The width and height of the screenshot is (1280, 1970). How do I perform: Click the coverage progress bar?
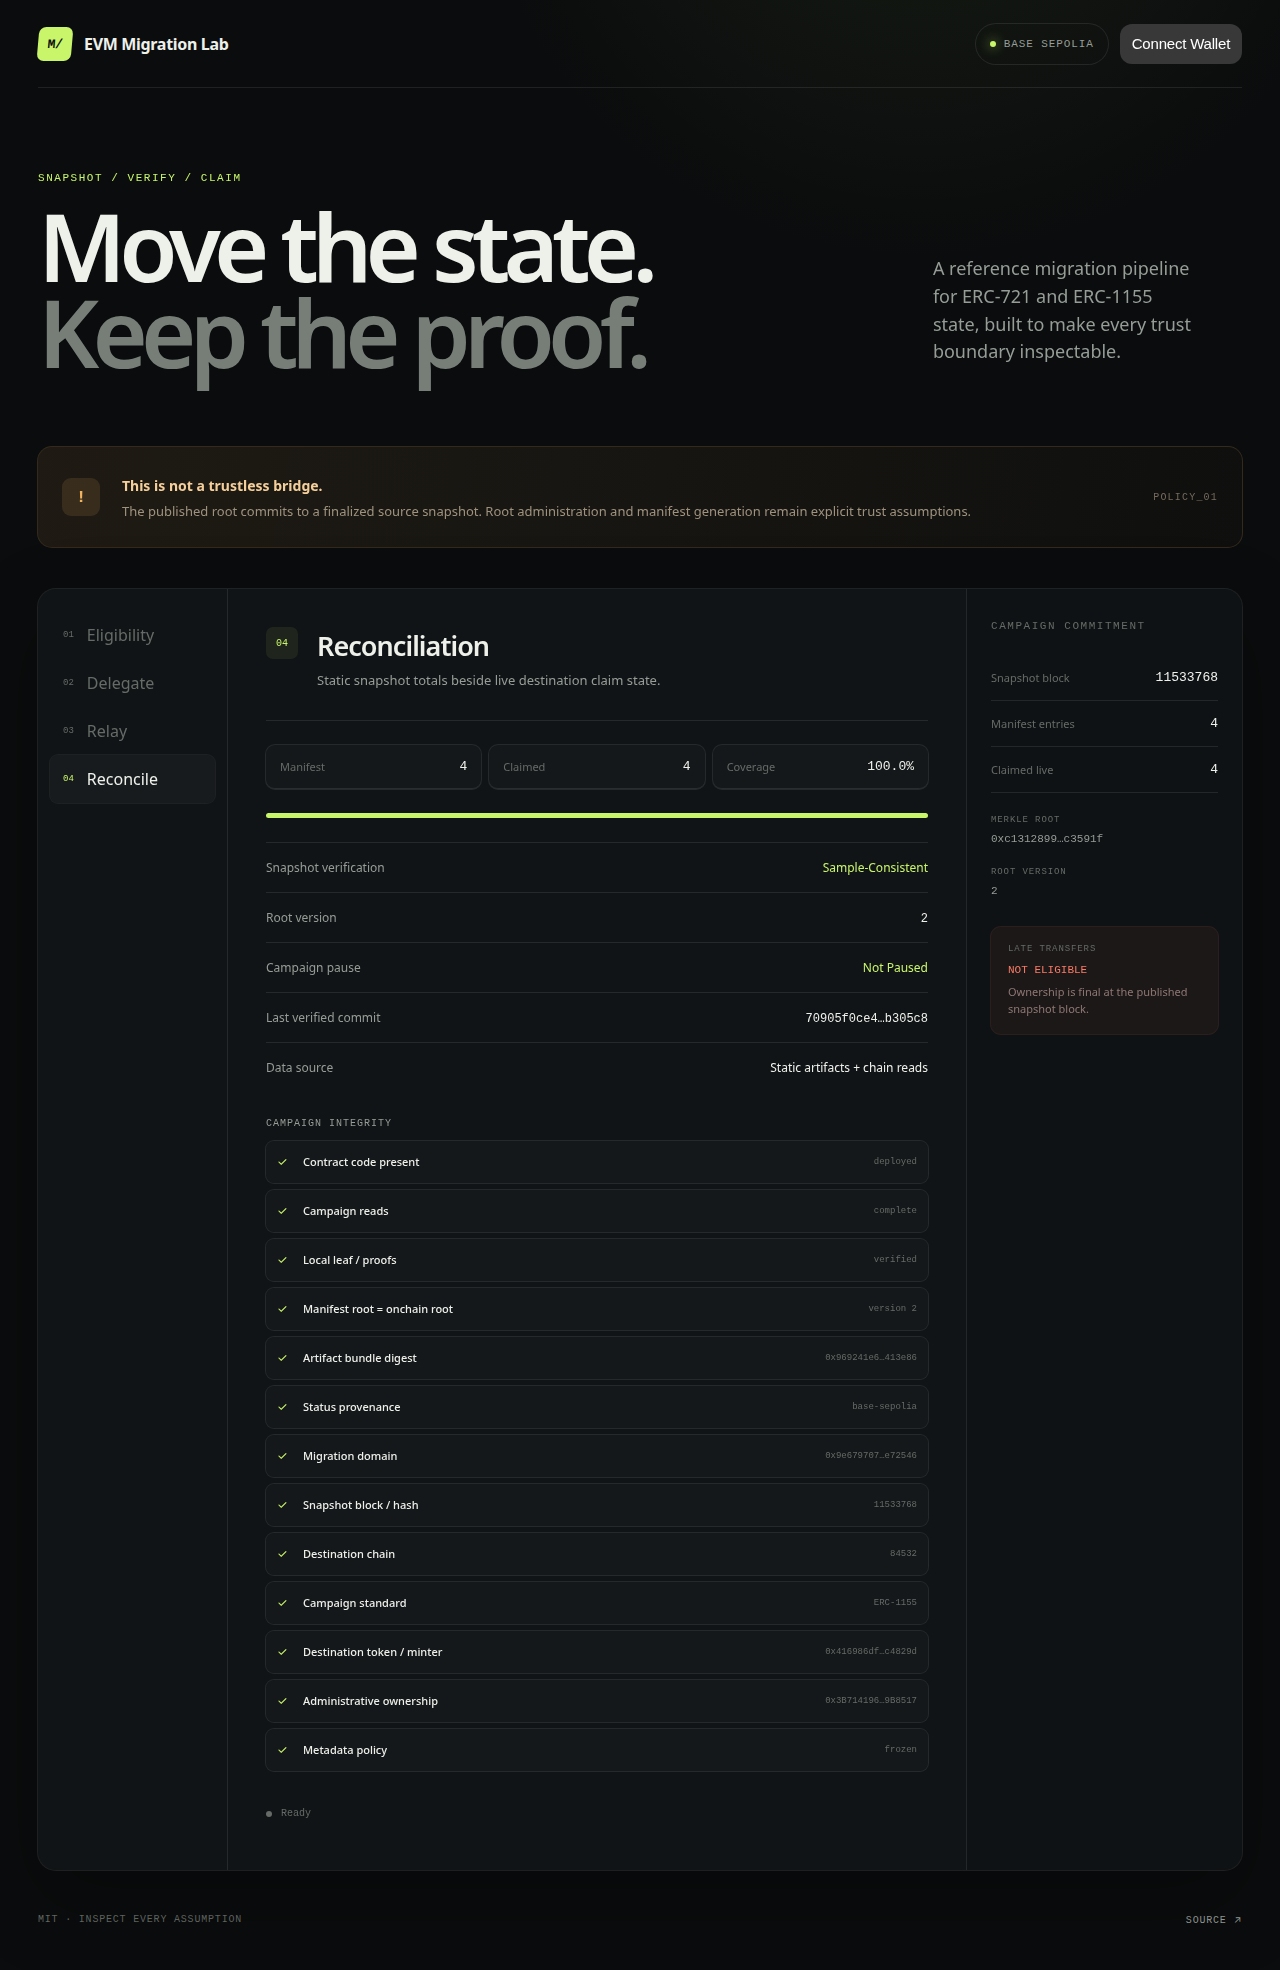coord(597,816)
